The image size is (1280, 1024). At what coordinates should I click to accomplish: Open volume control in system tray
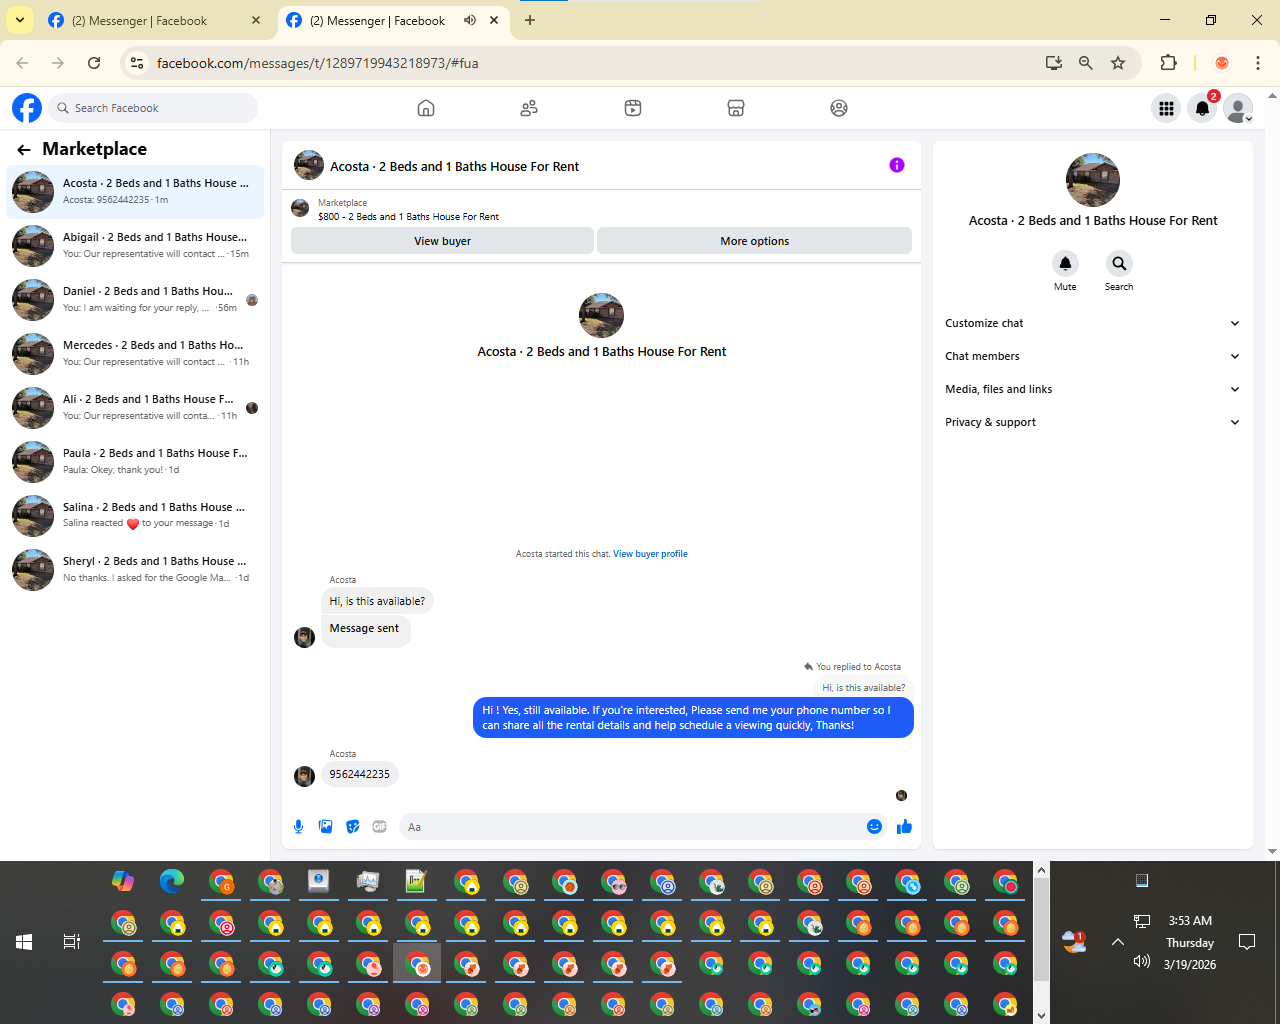click(x=1142, y=961)
